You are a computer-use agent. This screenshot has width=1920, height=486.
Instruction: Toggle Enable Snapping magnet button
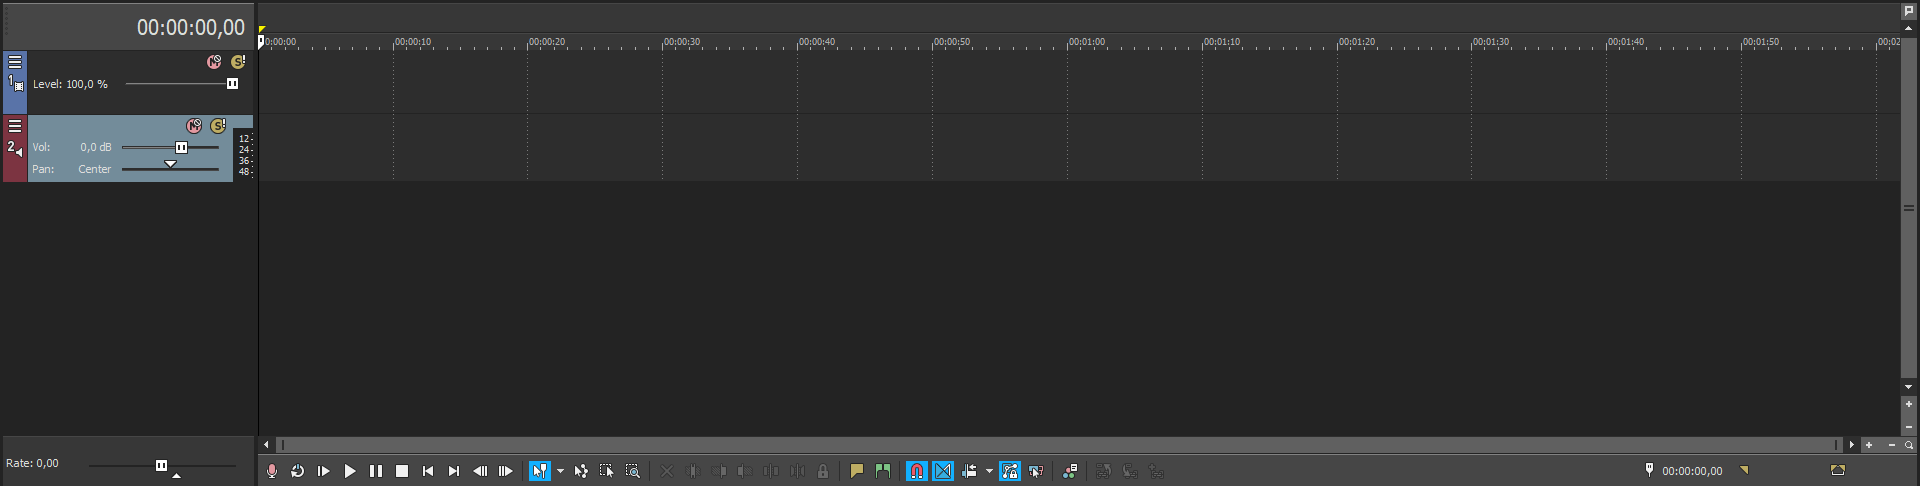(917, 471)
